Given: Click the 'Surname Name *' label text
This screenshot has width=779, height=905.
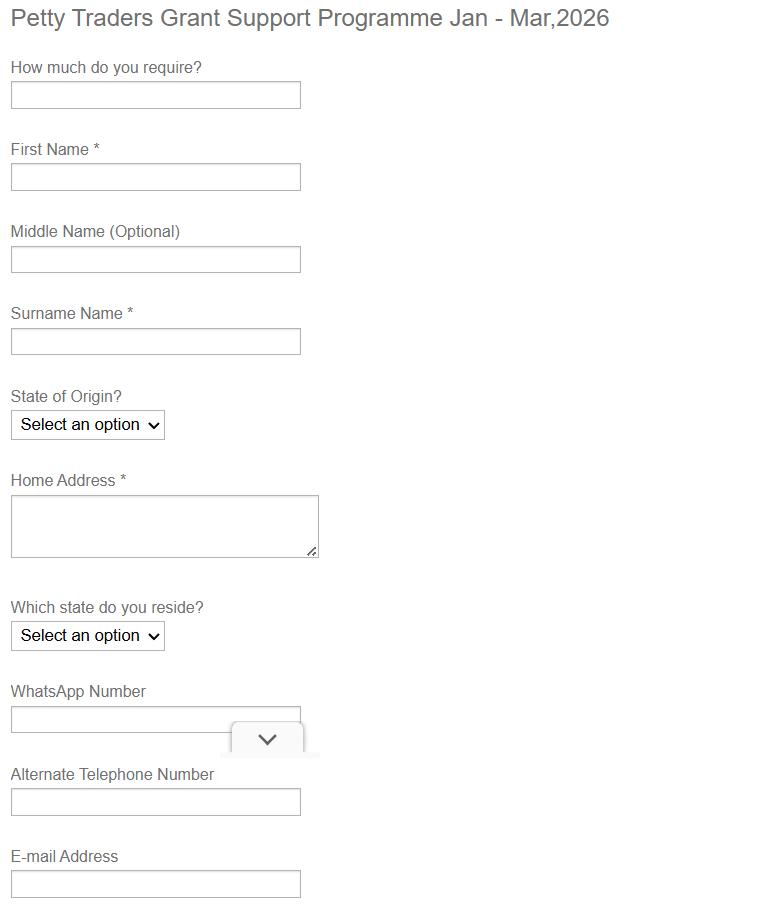Looking at the screenshot, I should (x=72, y=313).
